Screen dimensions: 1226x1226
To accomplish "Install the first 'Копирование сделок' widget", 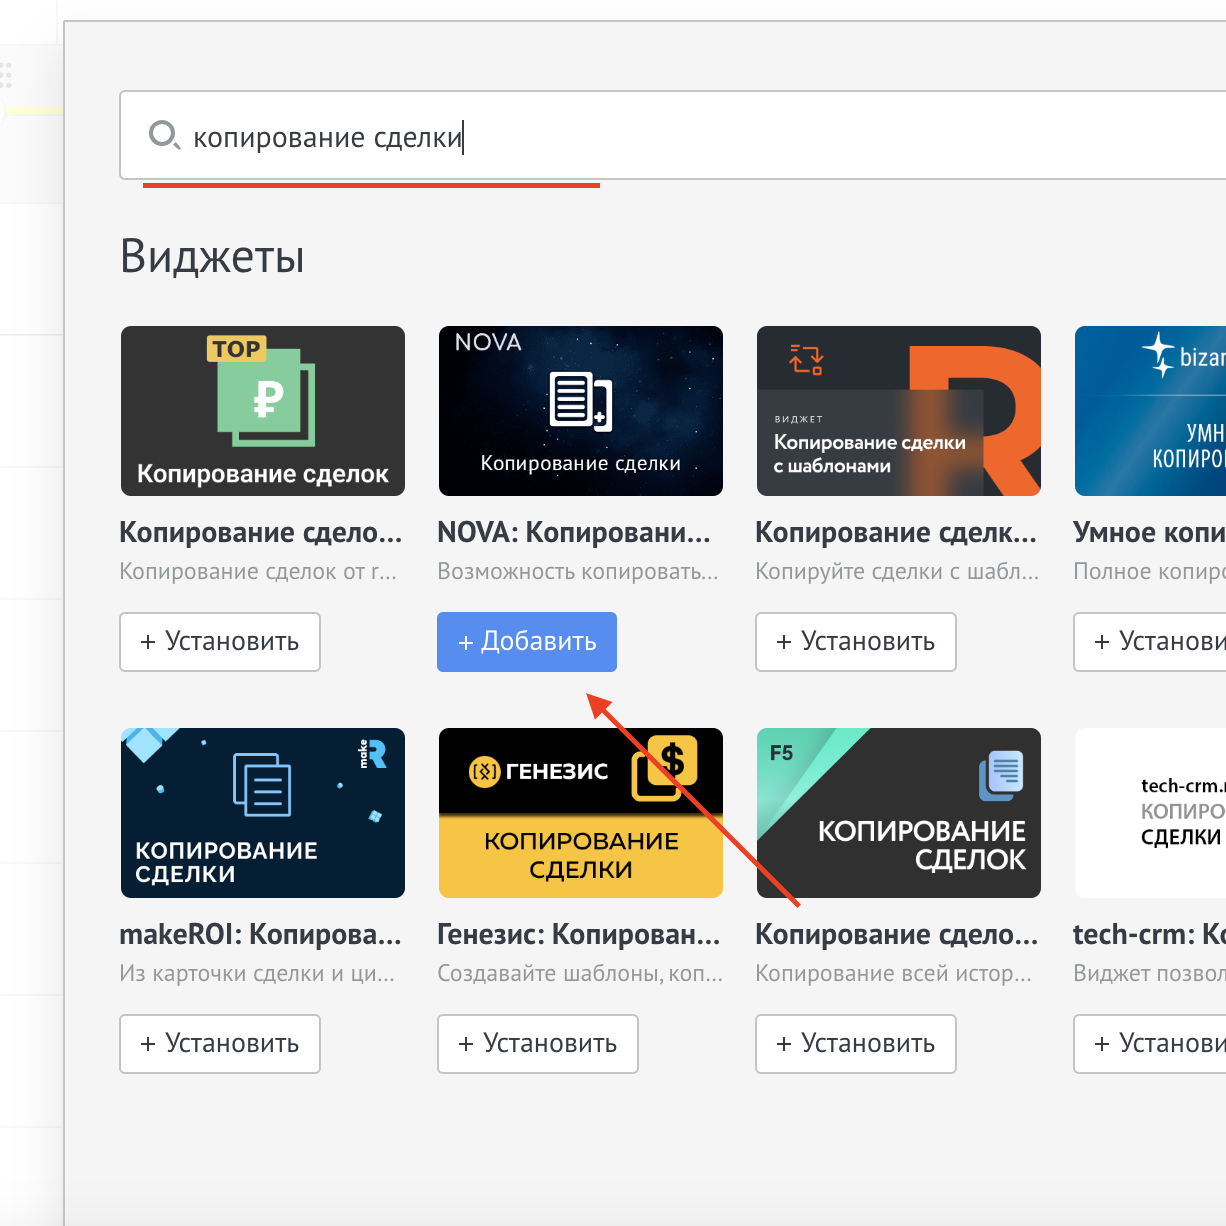I will pyautogui.click(x=220, y=642).
